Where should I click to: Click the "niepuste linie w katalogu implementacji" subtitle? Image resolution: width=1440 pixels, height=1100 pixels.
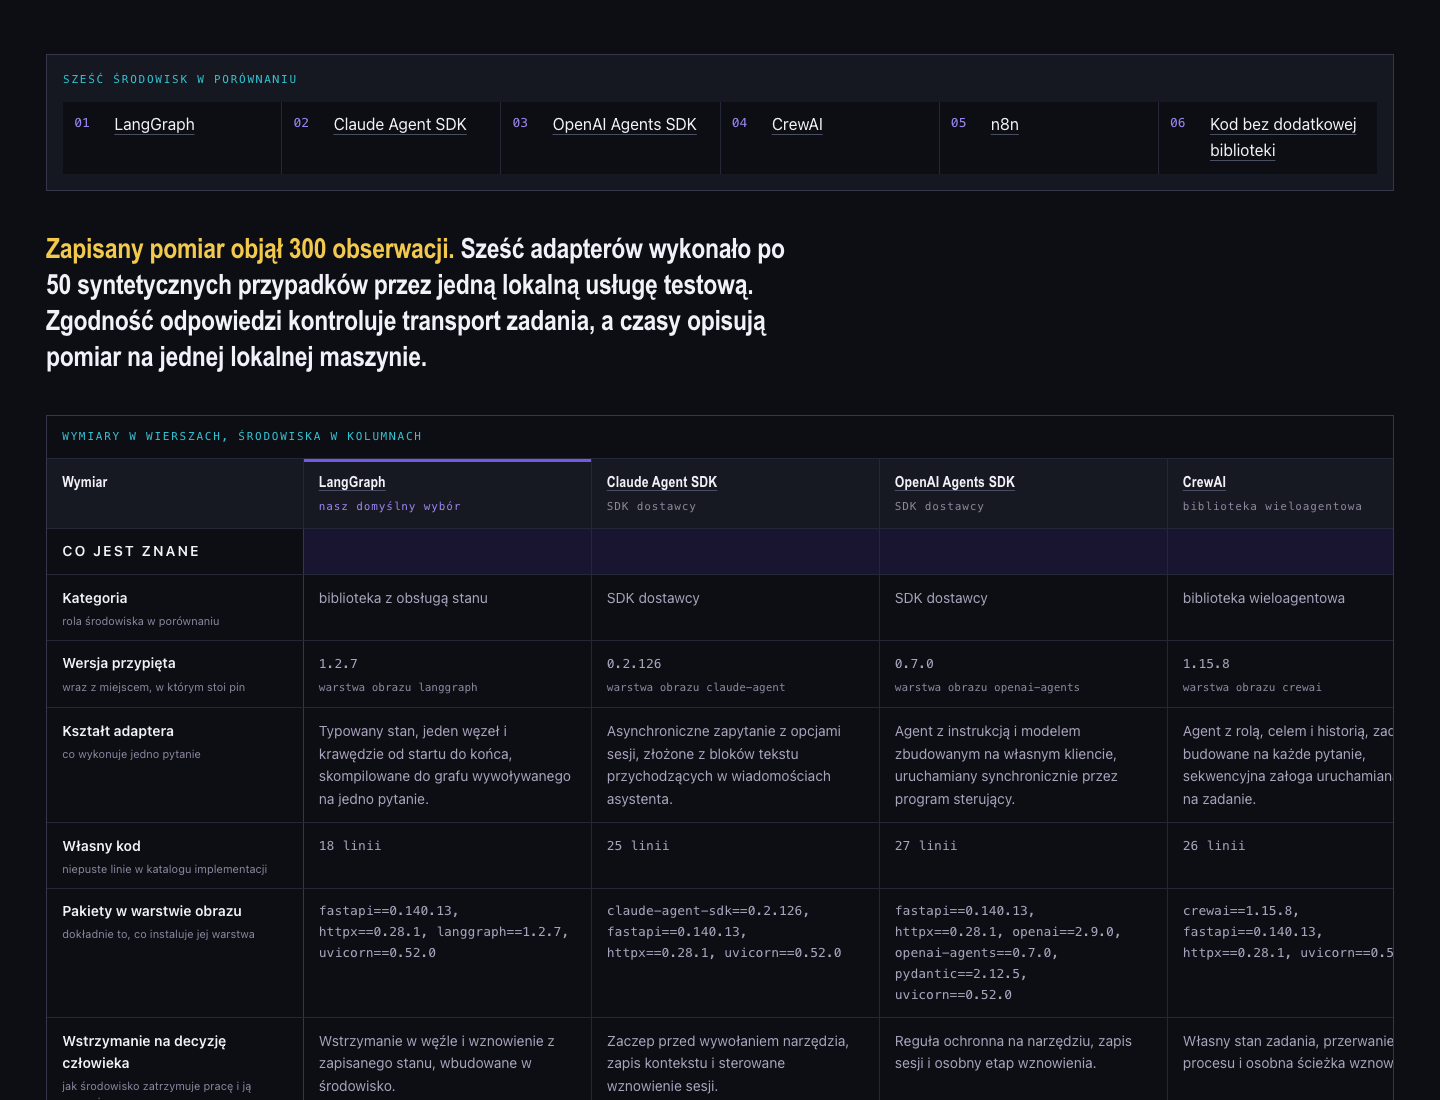pyautogui.click(x=165, y=869)
